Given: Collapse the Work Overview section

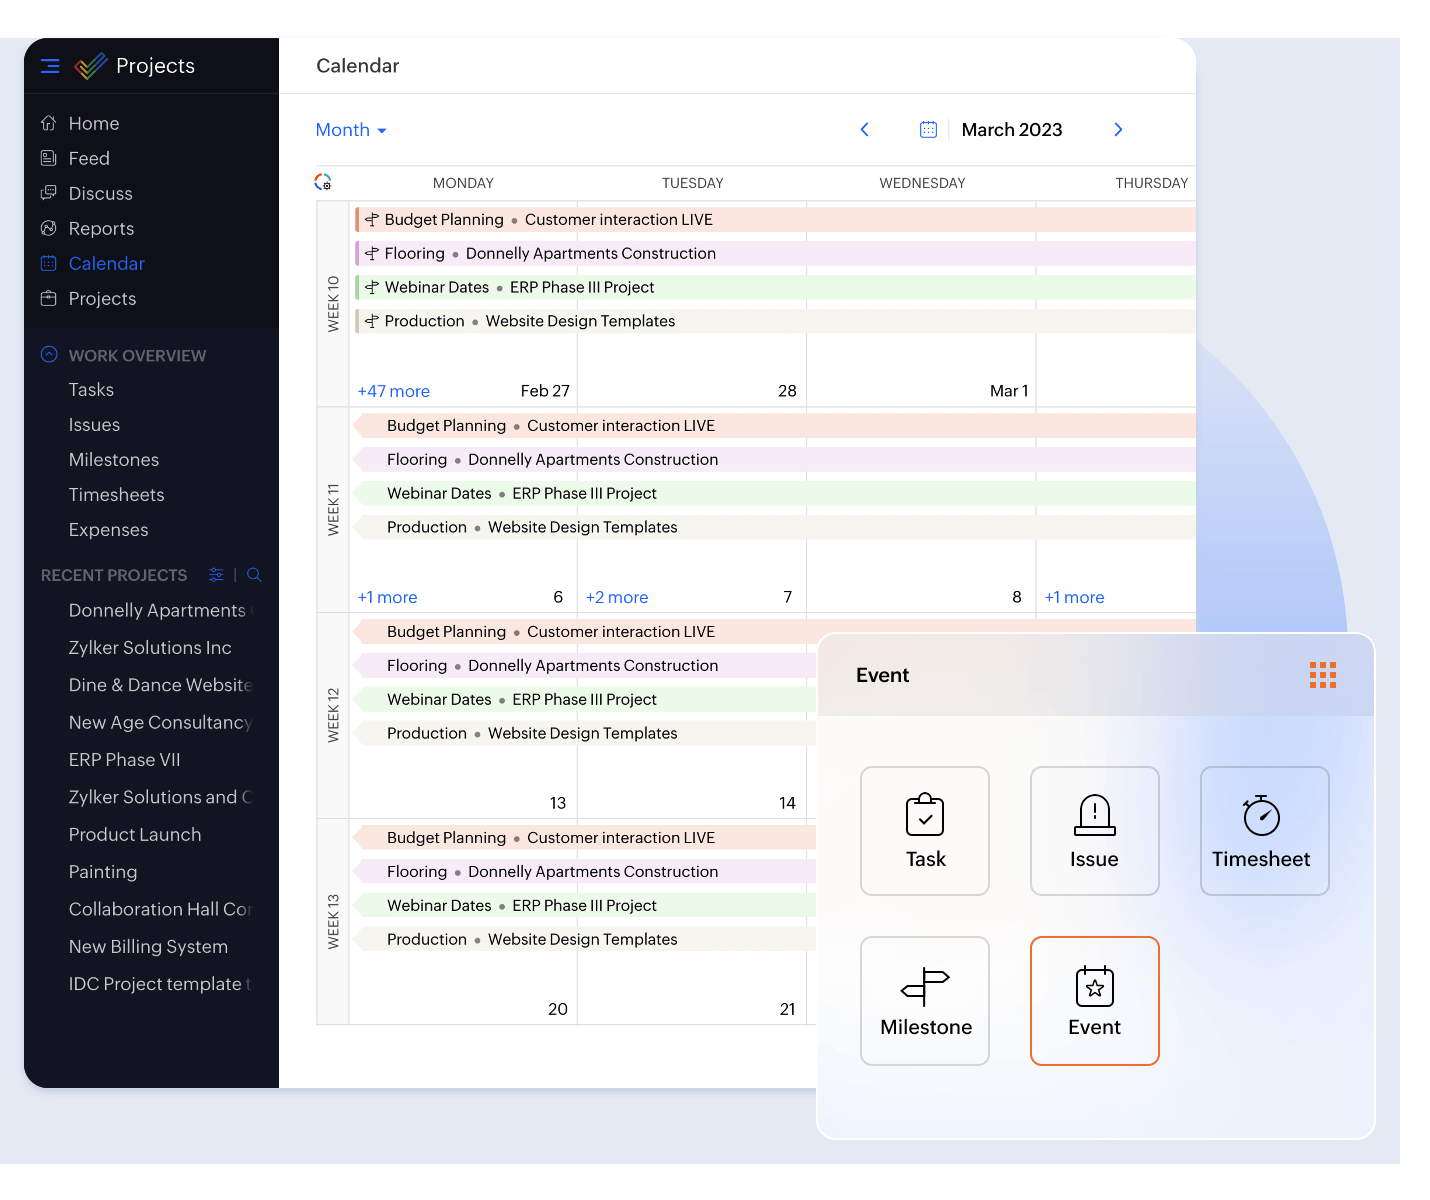Looking at the screenshot, I should pyautogui.click(x=48, y=354).
